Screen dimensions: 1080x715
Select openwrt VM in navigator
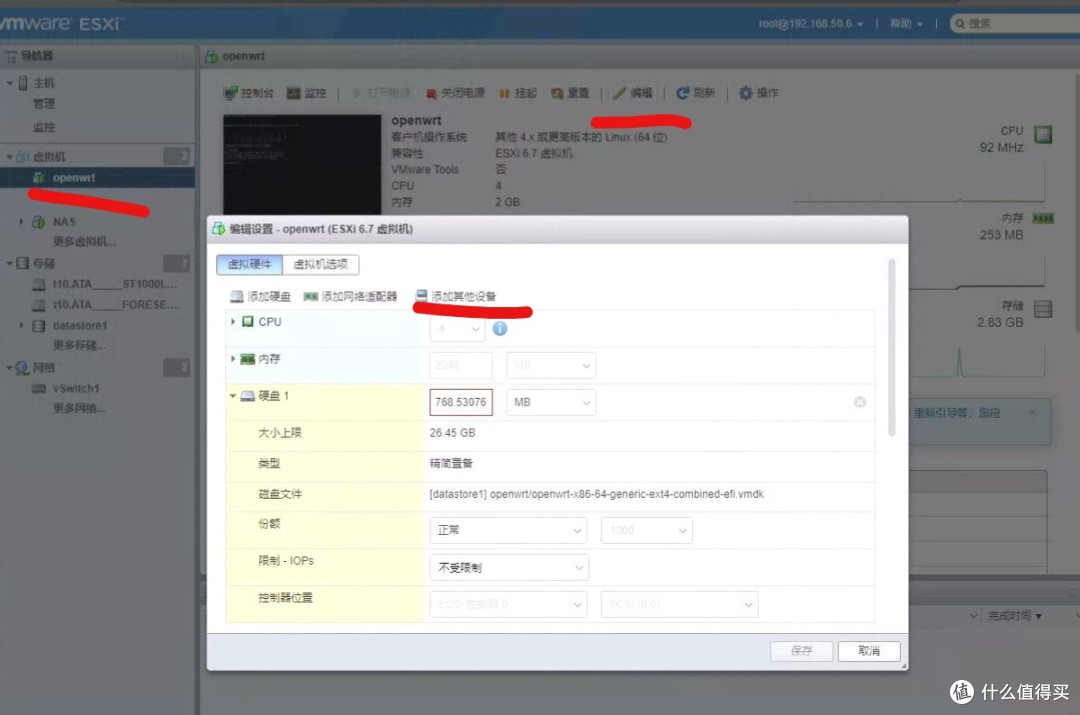(74, 178)
